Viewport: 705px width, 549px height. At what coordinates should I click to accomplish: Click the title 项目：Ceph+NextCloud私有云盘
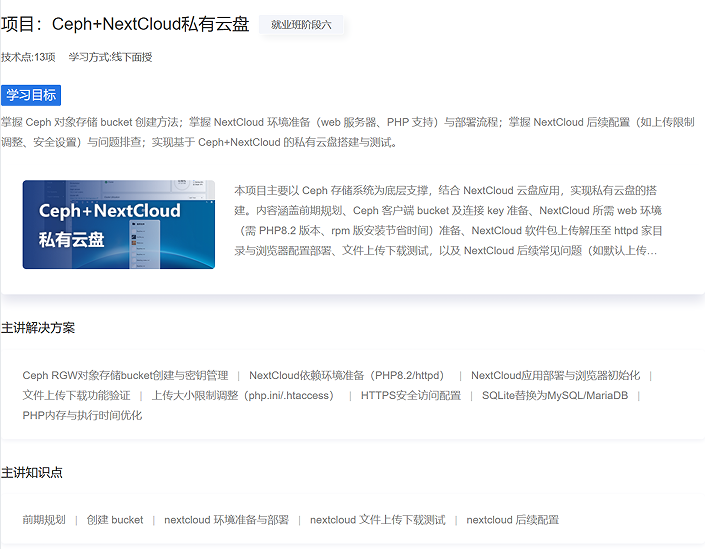(125, 24)
